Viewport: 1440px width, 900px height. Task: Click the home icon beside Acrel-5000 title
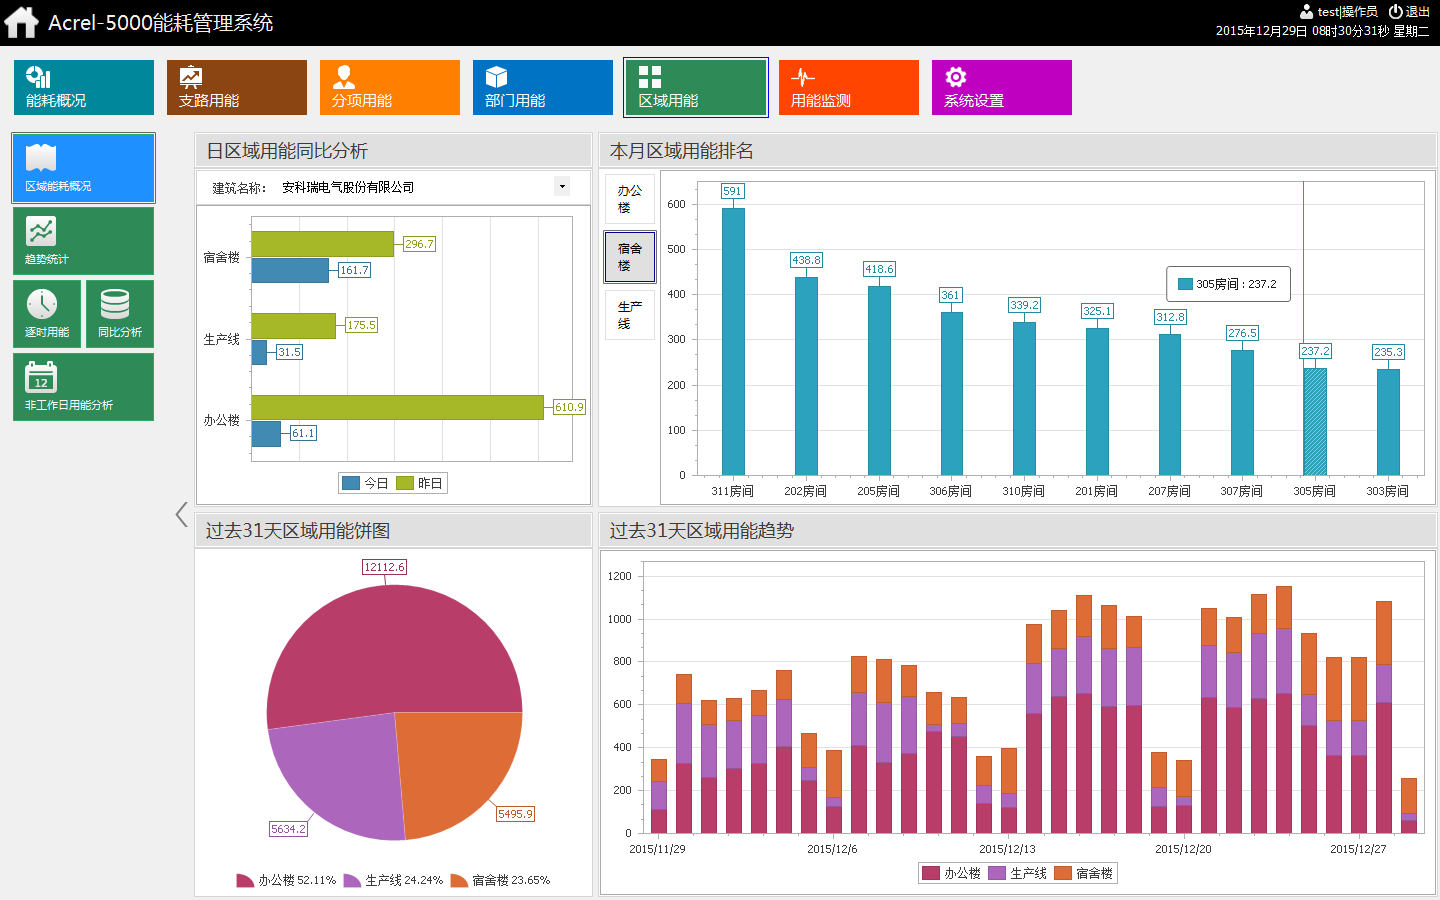[x=21, y=22]
